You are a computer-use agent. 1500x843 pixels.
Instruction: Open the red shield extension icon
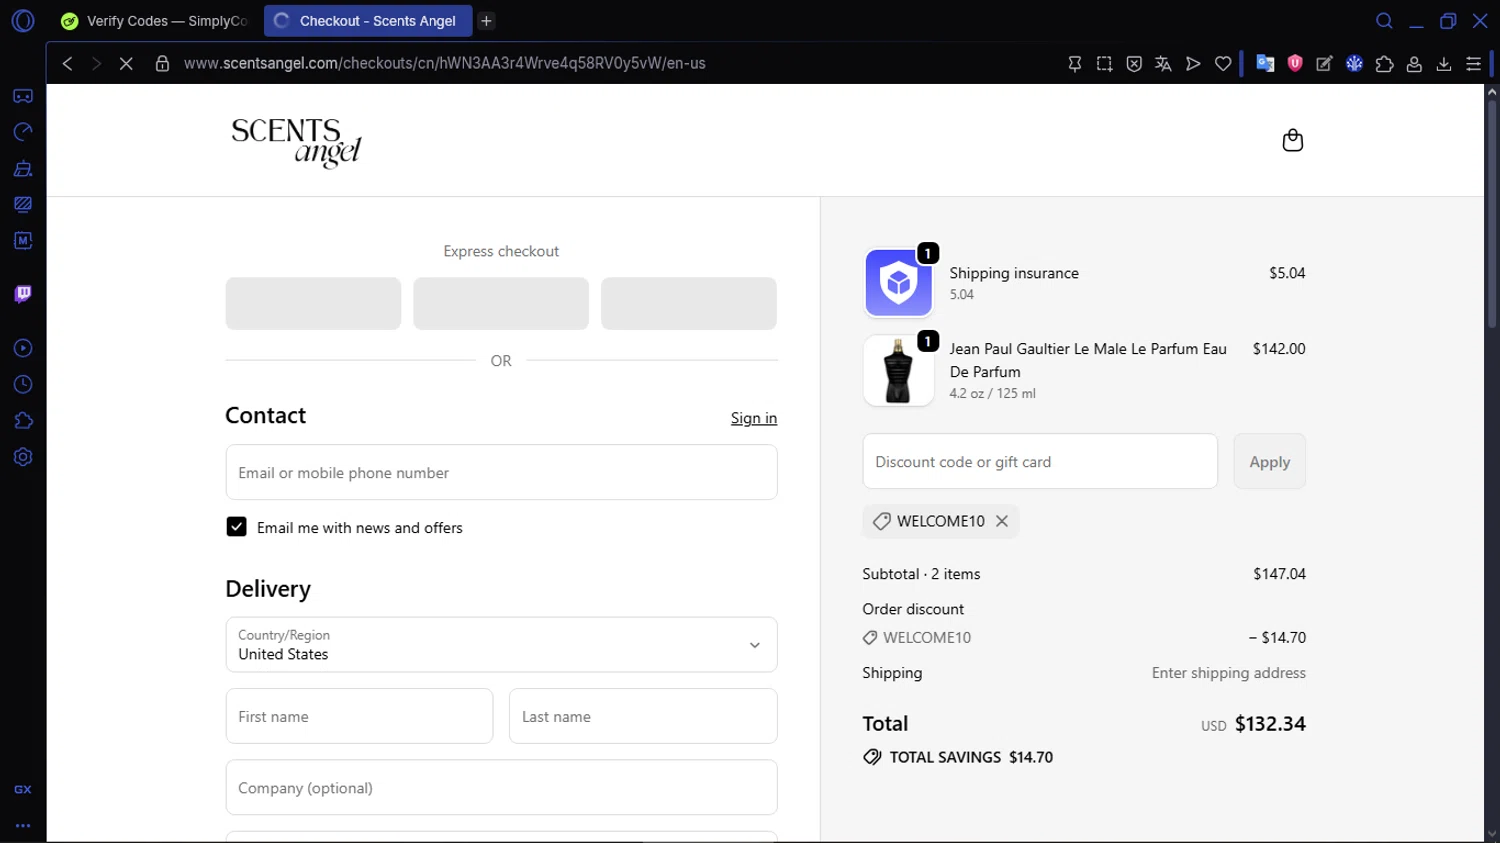pyautogui.click(x=1295, y=63)
